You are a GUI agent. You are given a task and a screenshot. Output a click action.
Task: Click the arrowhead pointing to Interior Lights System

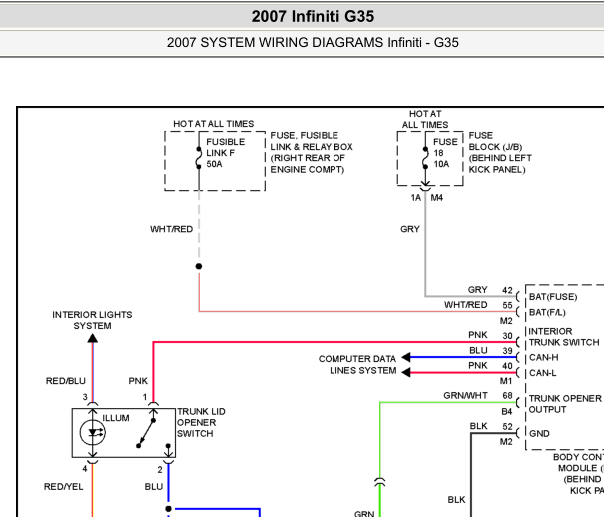92,338
